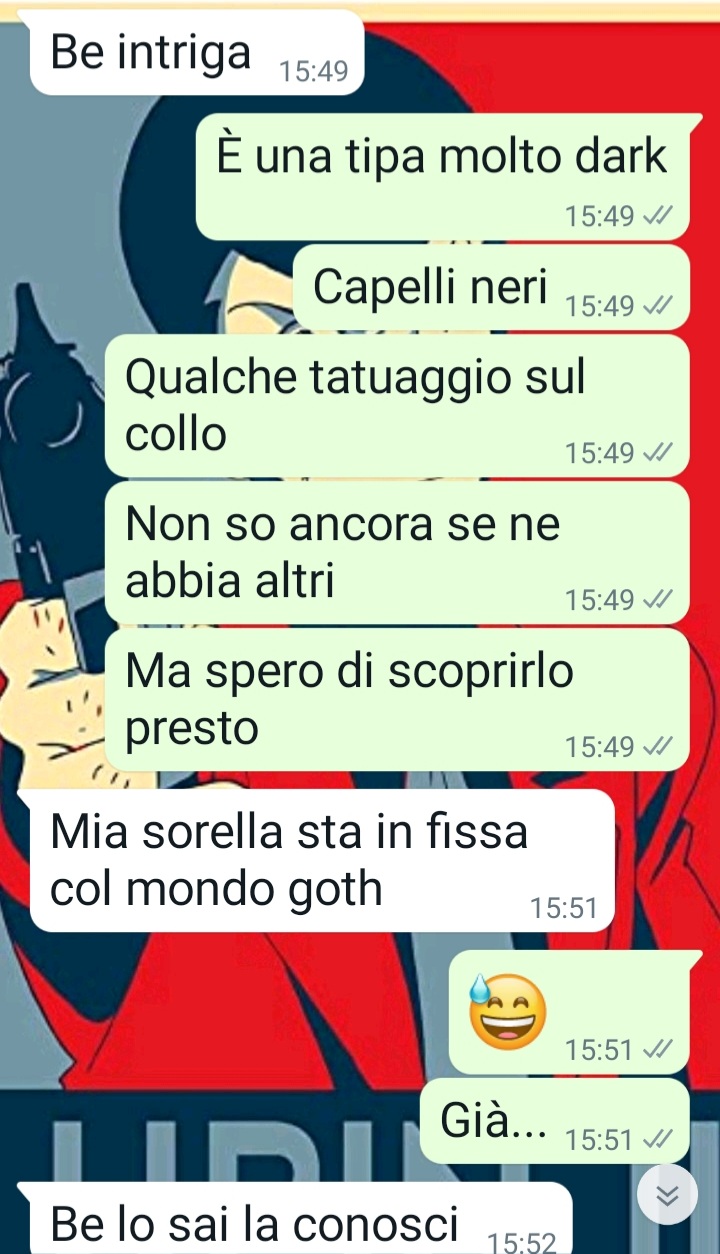720x1254 pixels.
Task: Tap read checkmarks on the emoji message
Action: tap(658, 1050)
